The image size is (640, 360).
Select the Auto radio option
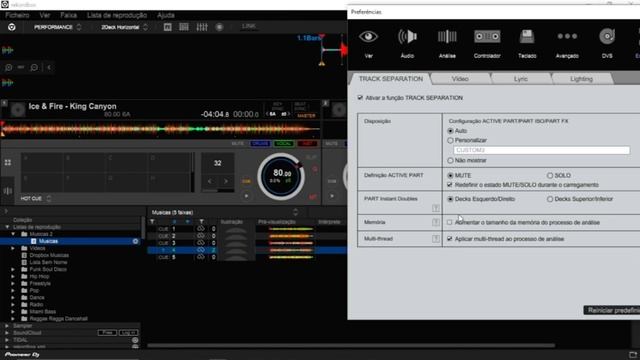click(450, 131)
